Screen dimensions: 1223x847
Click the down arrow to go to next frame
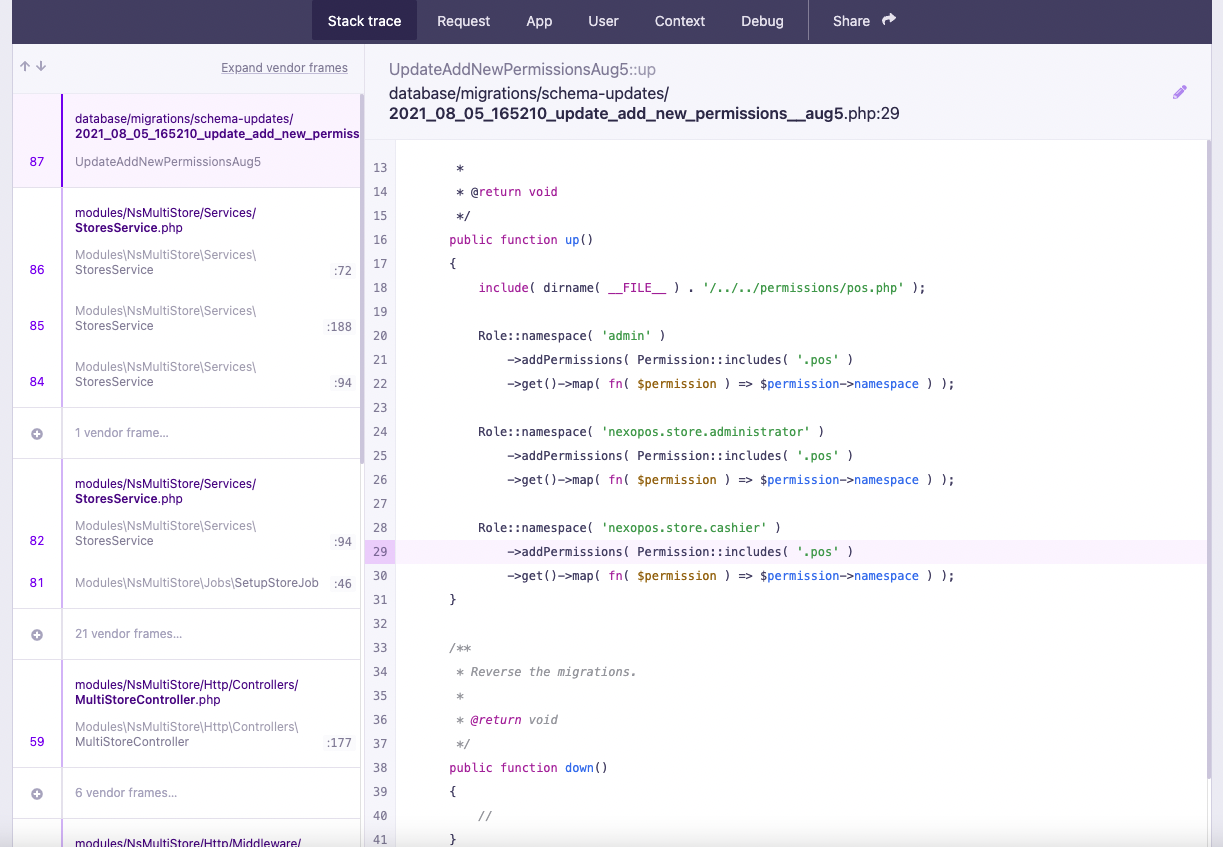(x=39, y=67)
